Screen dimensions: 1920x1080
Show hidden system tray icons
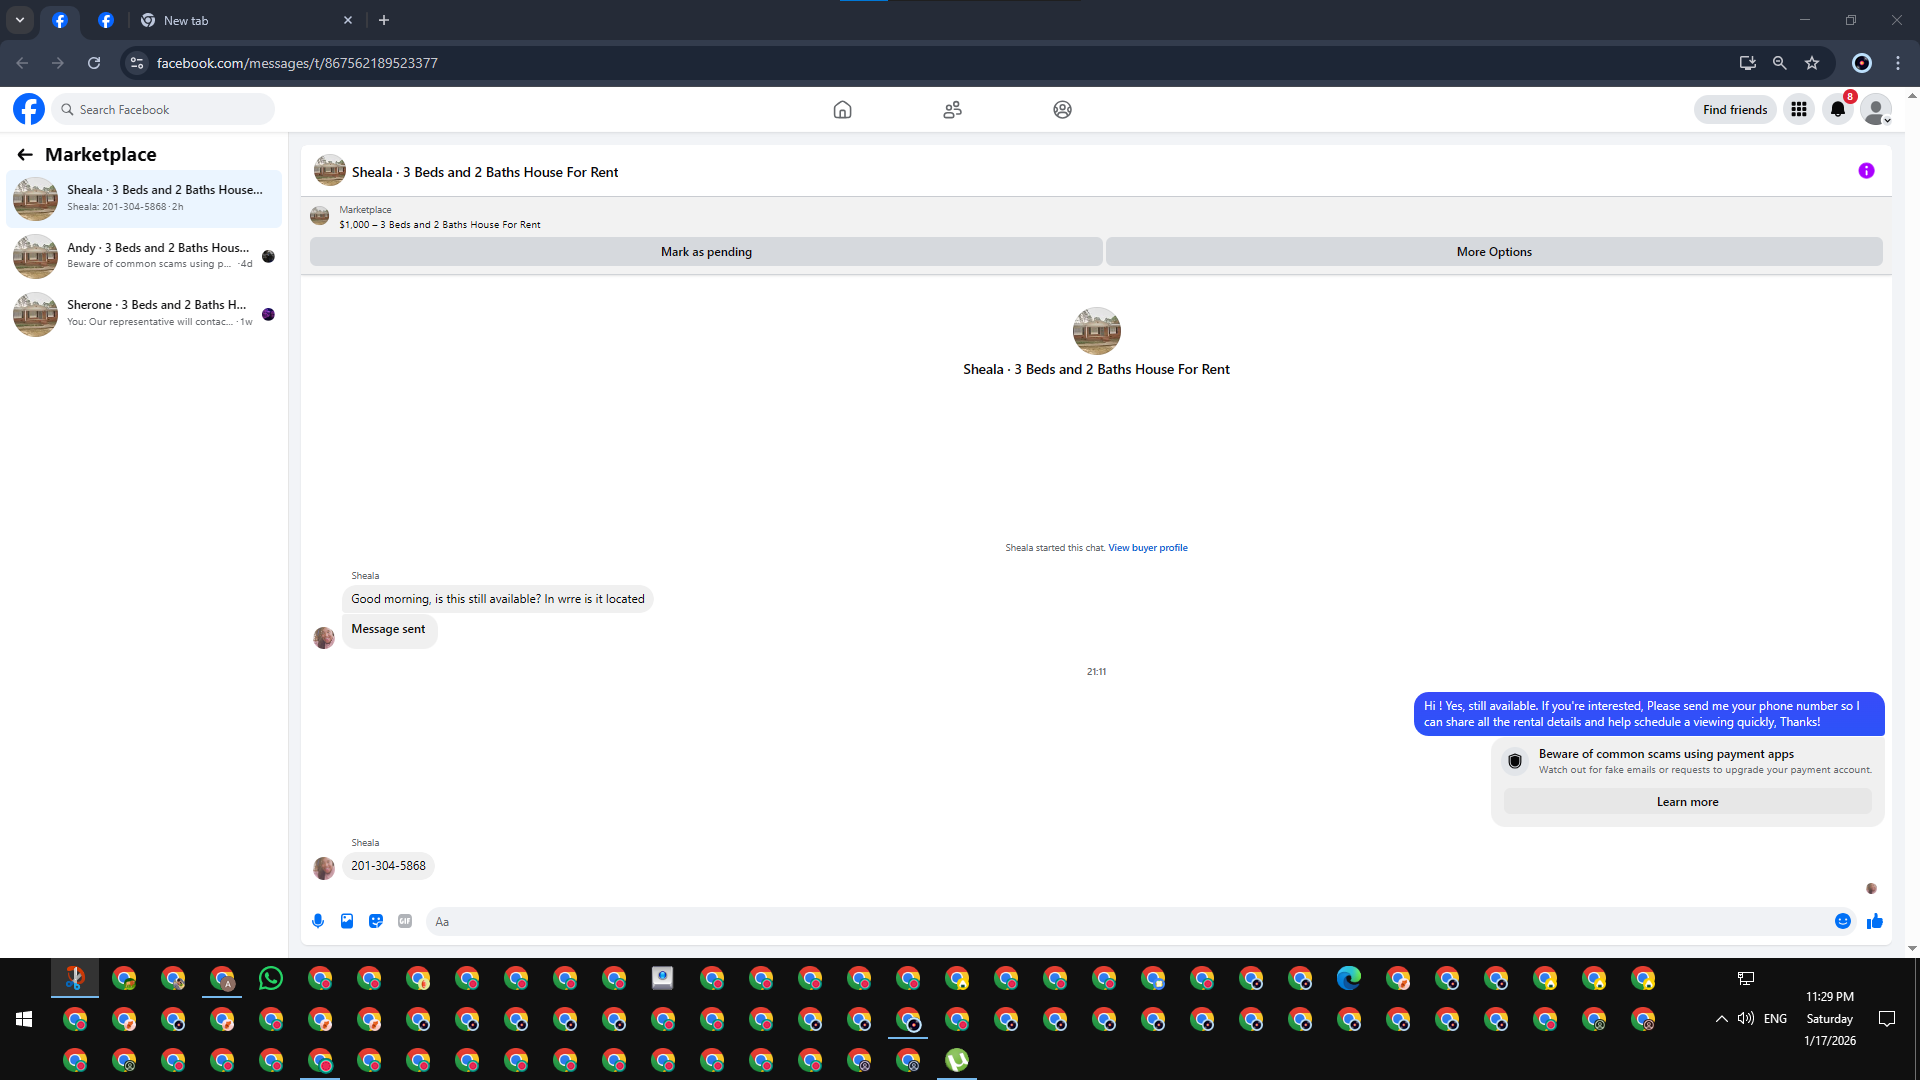1721,1019
